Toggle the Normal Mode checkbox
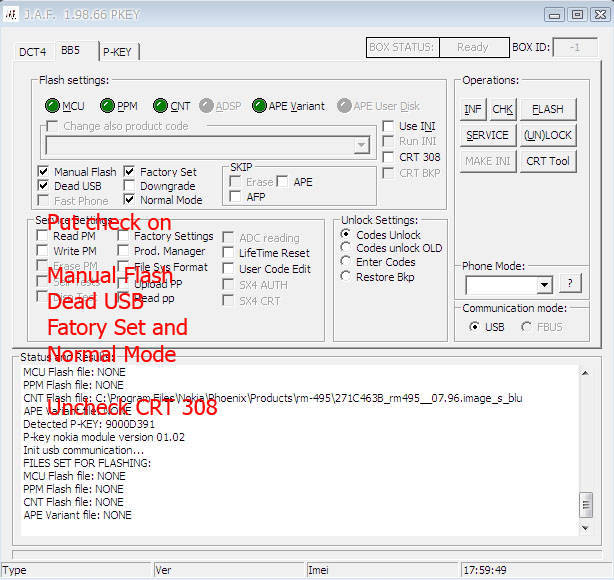Viewport: 614px width, 580px height. [x=129, y=200]
